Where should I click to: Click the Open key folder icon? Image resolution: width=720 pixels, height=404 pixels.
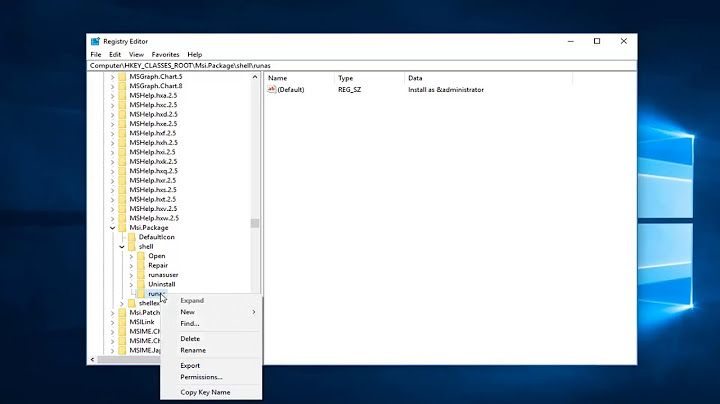click(x=141, y=256)
